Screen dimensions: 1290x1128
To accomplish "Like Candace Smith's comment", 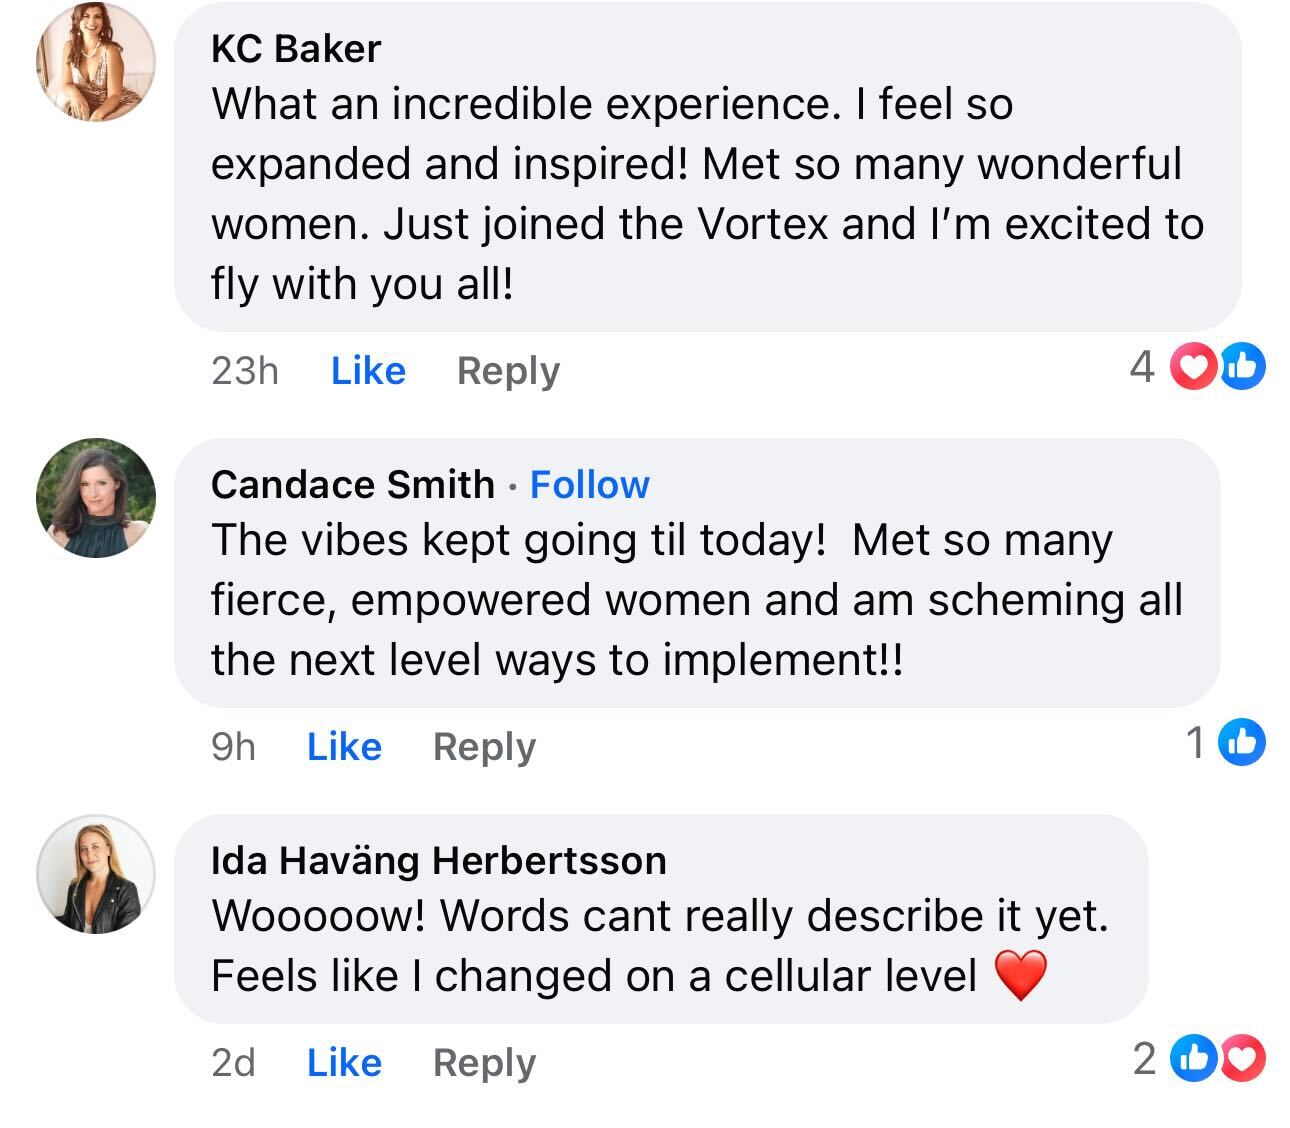I will (x=344, y=746).
